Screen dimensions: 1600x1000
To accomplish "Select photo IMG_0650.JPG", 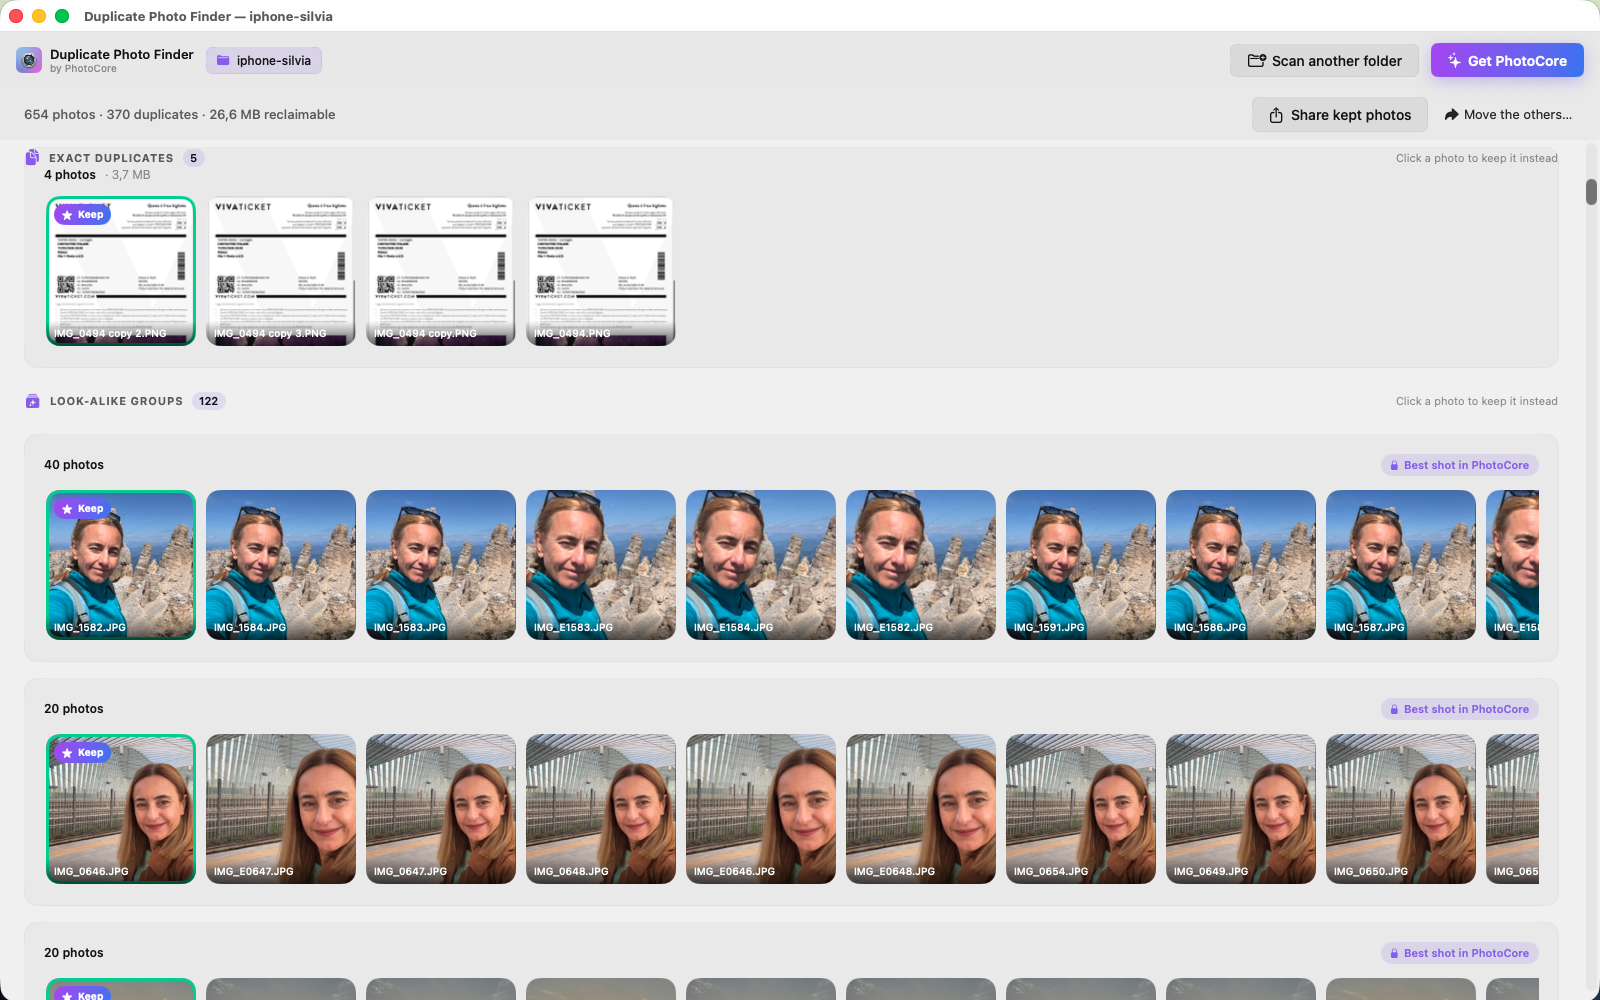I will pyautogui.click(x=1401, y=809).
